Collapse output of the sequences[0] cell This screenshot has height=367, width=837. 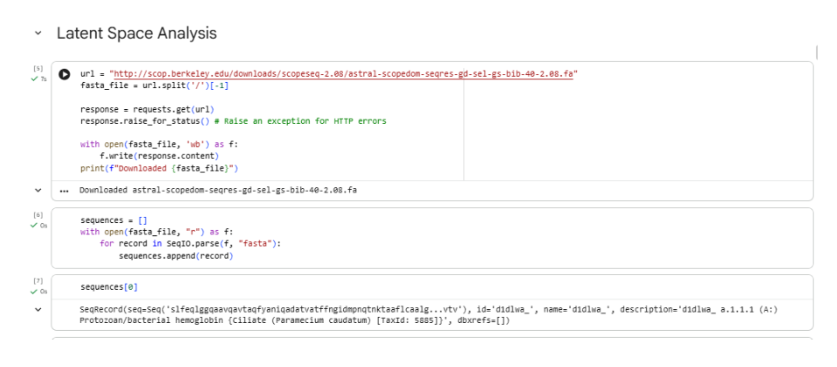tap(38, 309)
